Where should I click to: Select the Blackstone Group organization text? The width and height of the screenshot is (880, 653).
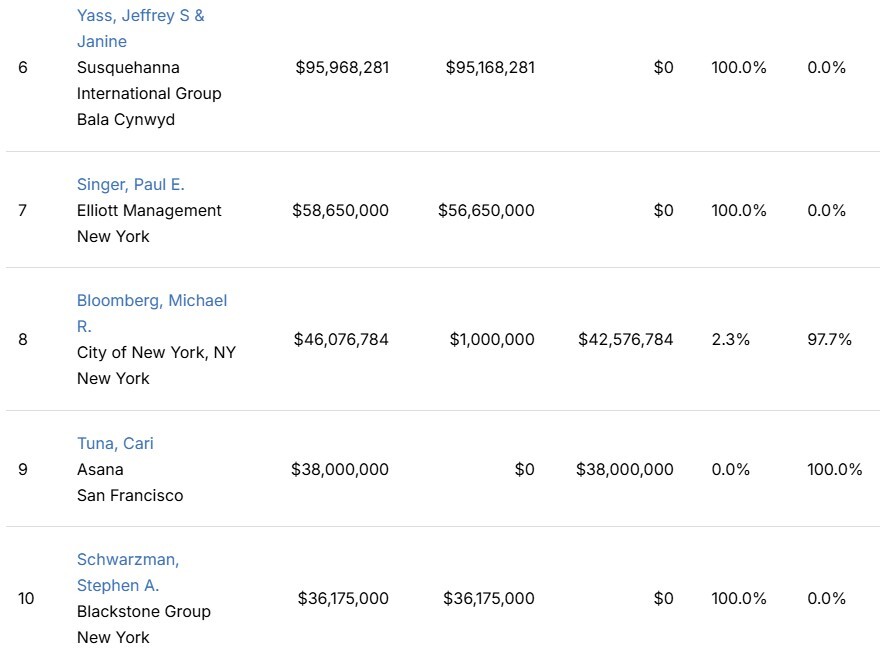[x=144, y=611]
